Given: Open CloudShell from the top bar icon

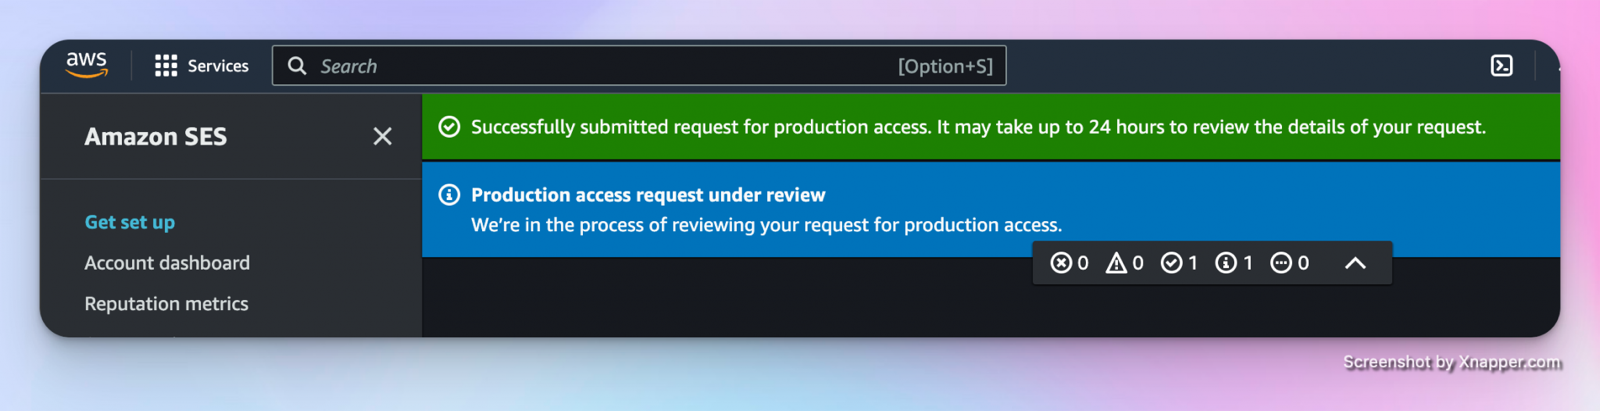Looking at the screenshot, I should coord(1501,66).
